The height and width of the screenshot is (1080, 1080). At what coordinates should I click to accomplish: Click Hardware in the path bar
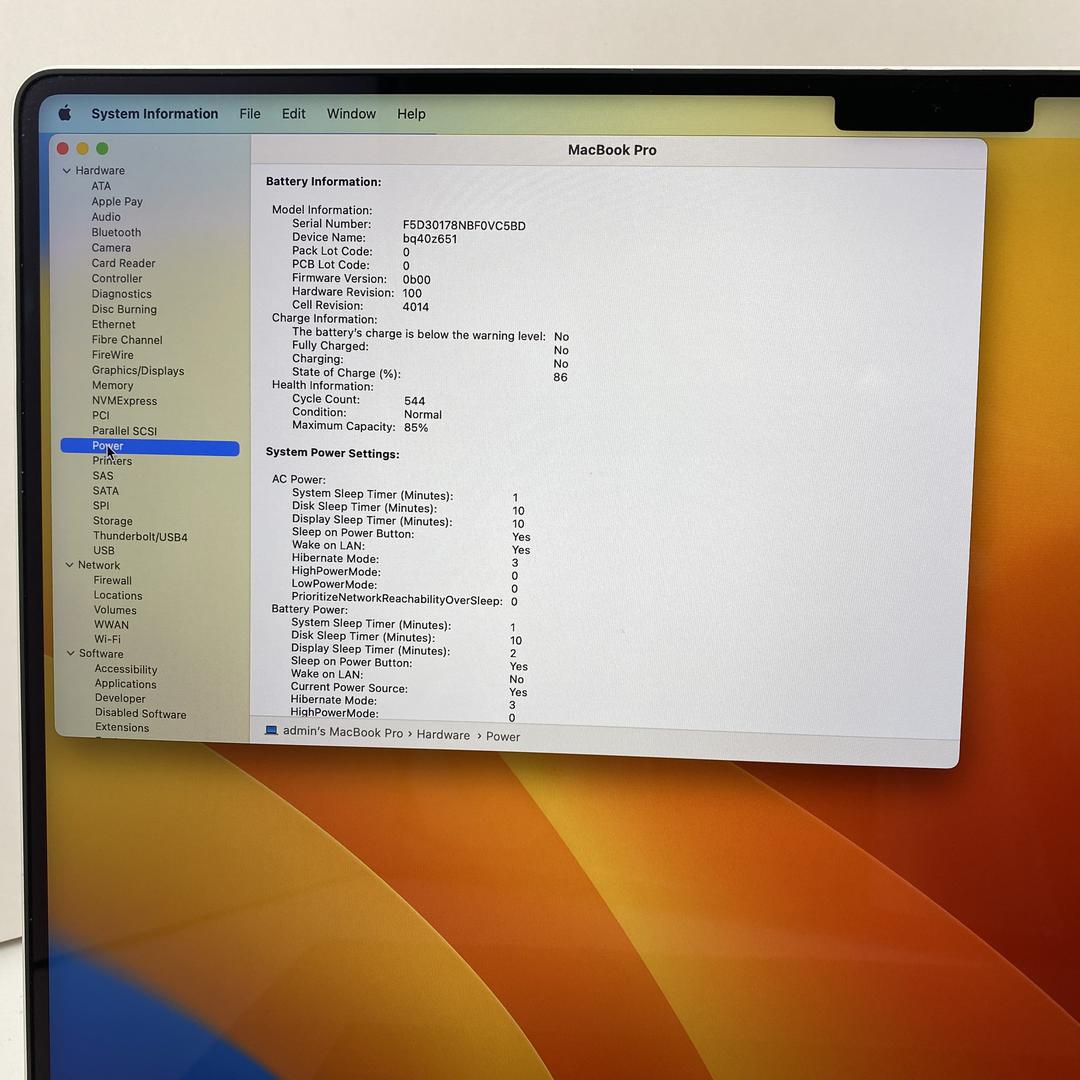pos(443,735)
